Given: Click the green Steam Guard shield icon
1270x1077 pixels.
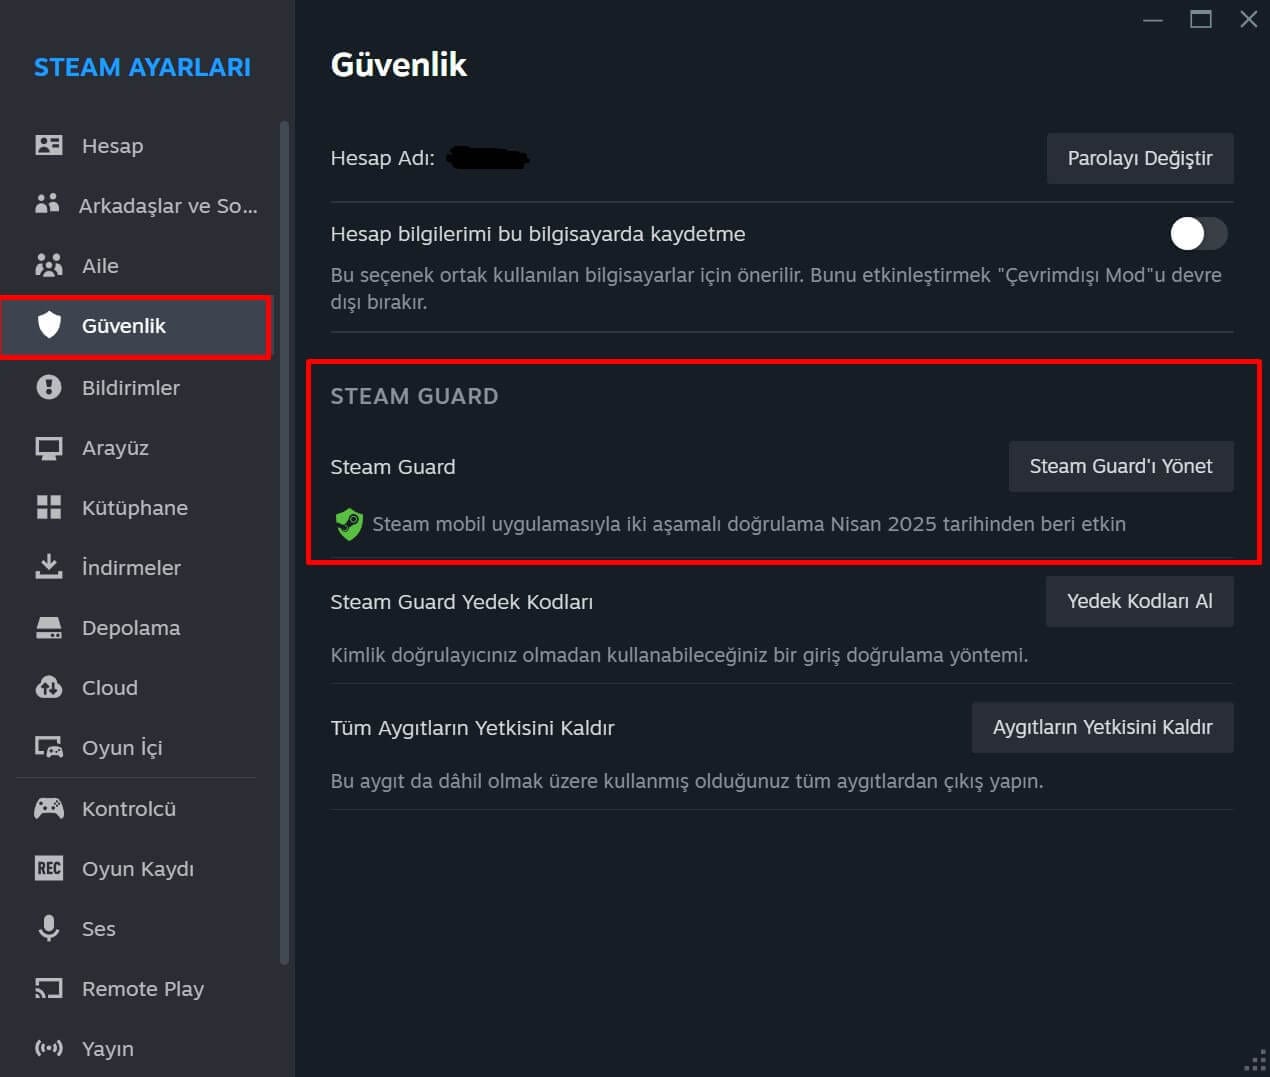Looking at the screenshot, I should click(x=349, y=524).
